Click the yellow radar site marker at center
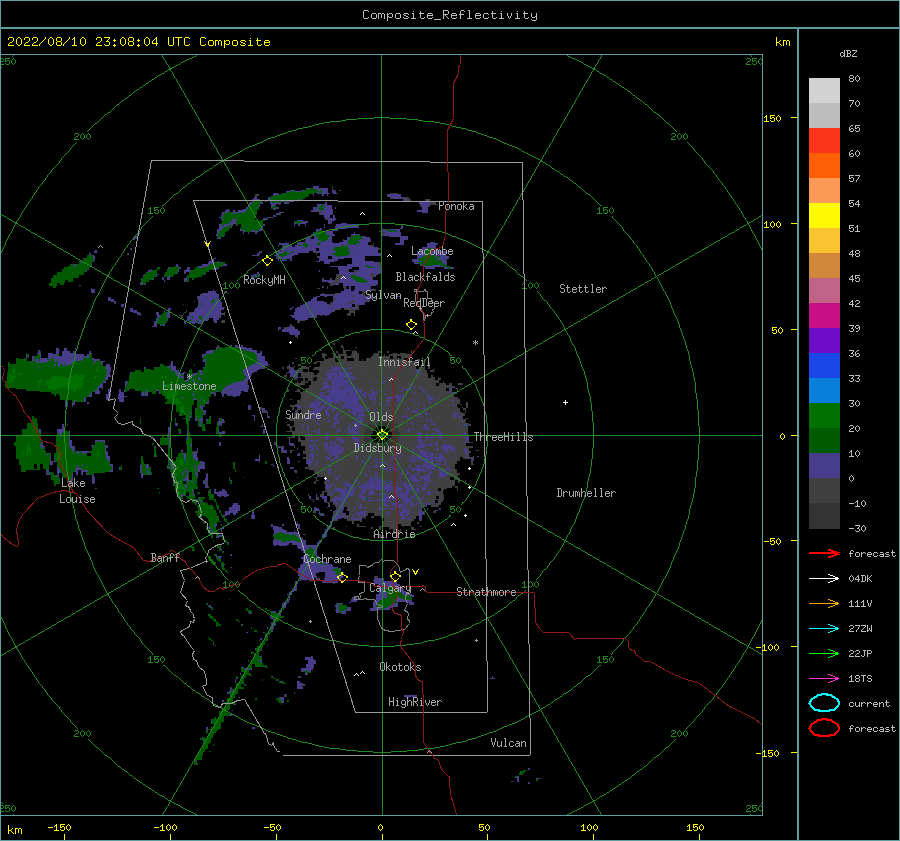This screenshot has height=841, width=900. point(382,435)
